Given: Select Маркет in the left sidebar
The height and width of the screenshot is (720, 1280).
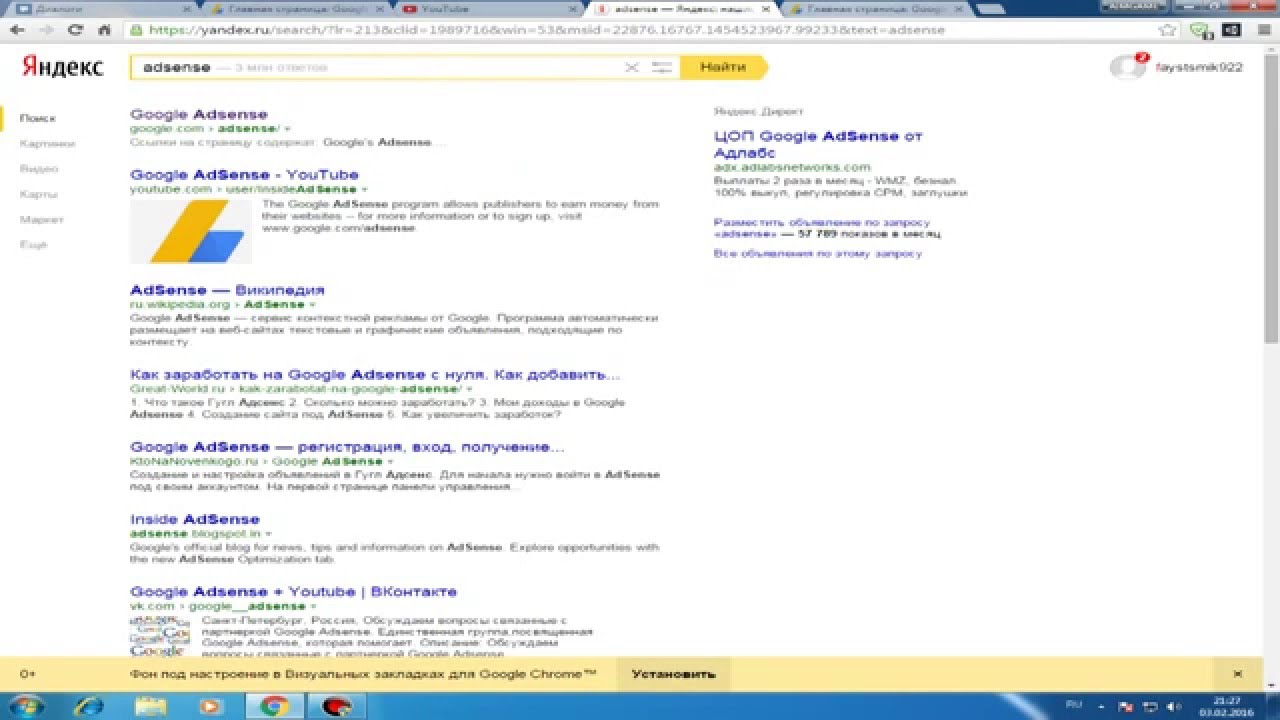Looking at the screenshot, I should (42, 219).
